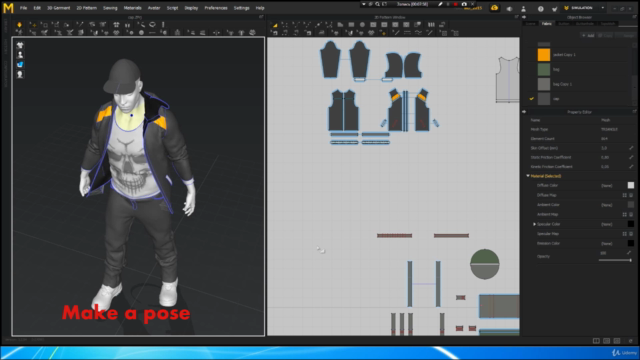Delete the Specular Map with trash icon

631,234
